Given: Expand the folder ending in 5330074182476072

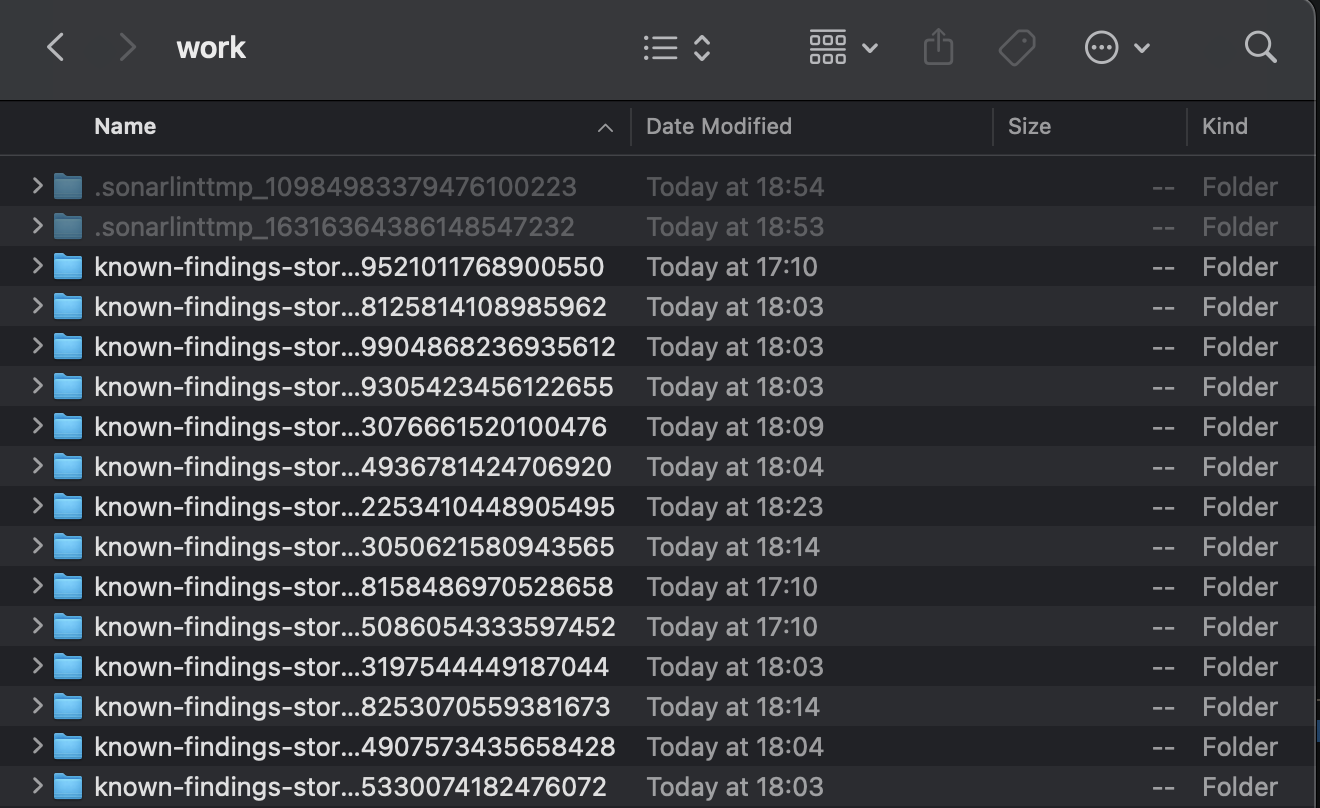Looking at the screenshot, I should pos(37,786).
